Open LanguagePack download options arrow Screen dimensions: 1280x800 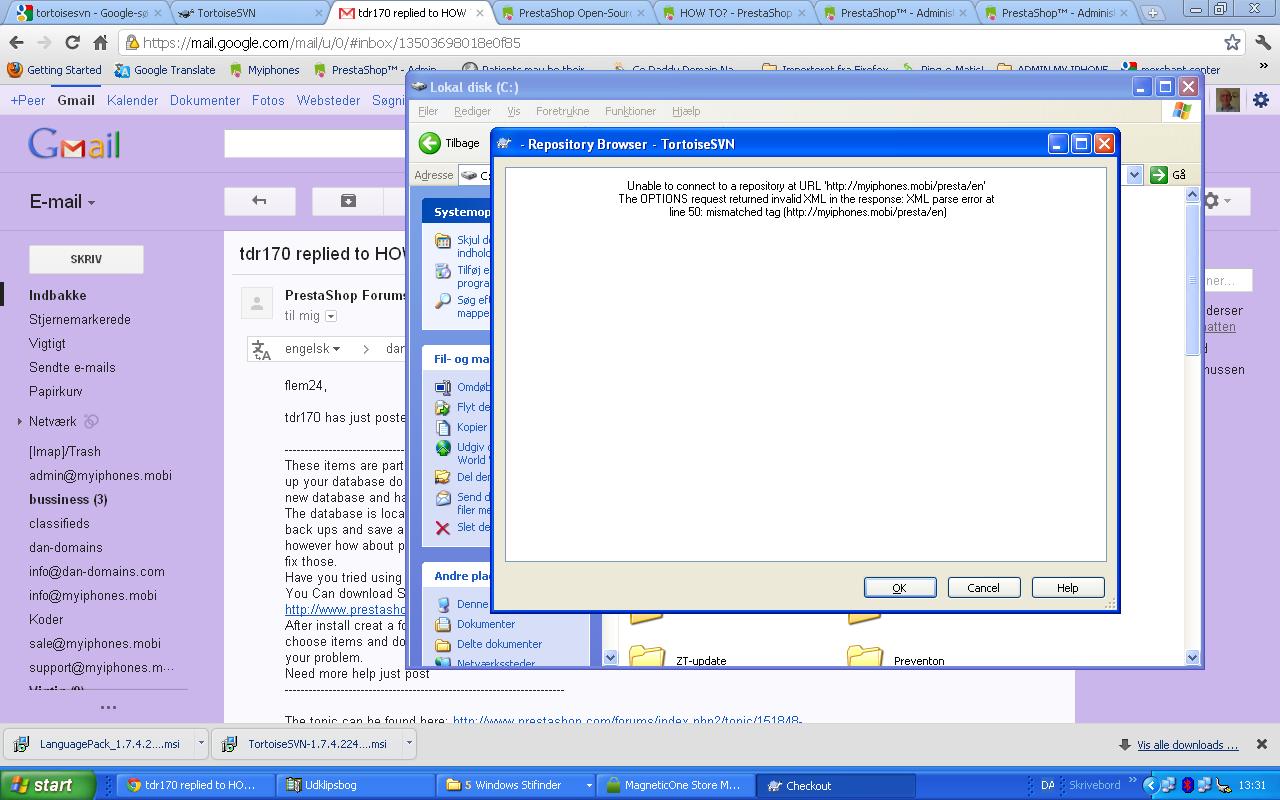(x=201, y=743)
